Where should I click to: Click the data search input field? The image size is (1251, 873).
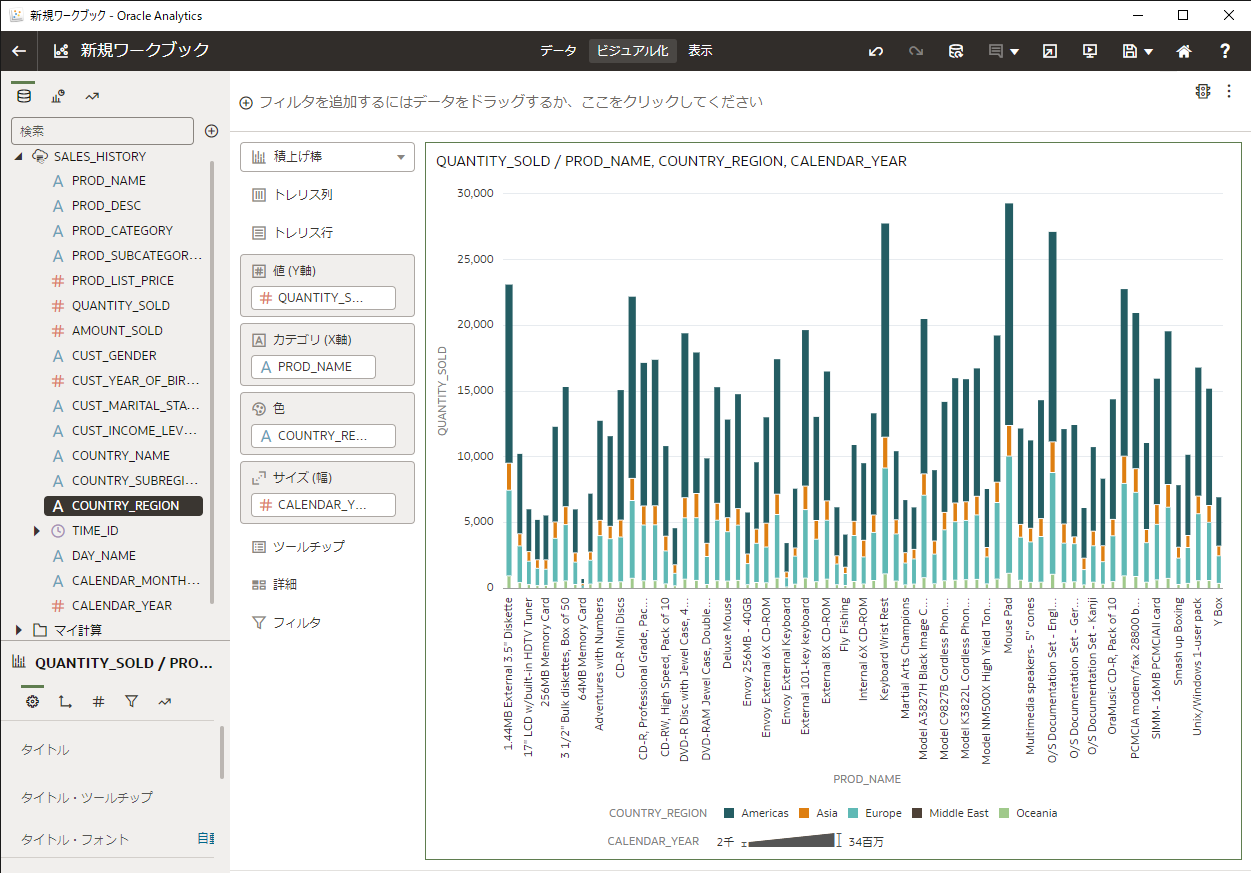(102, 131)
